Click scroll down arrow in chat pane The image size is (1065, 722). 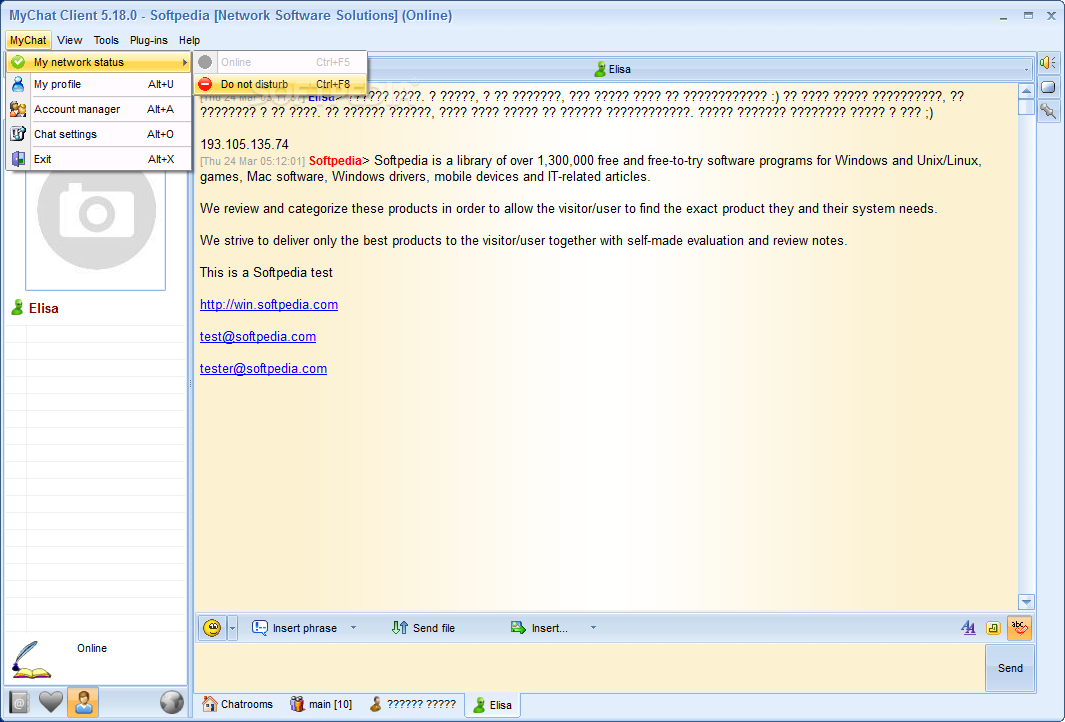click(x=1026, y=602)
